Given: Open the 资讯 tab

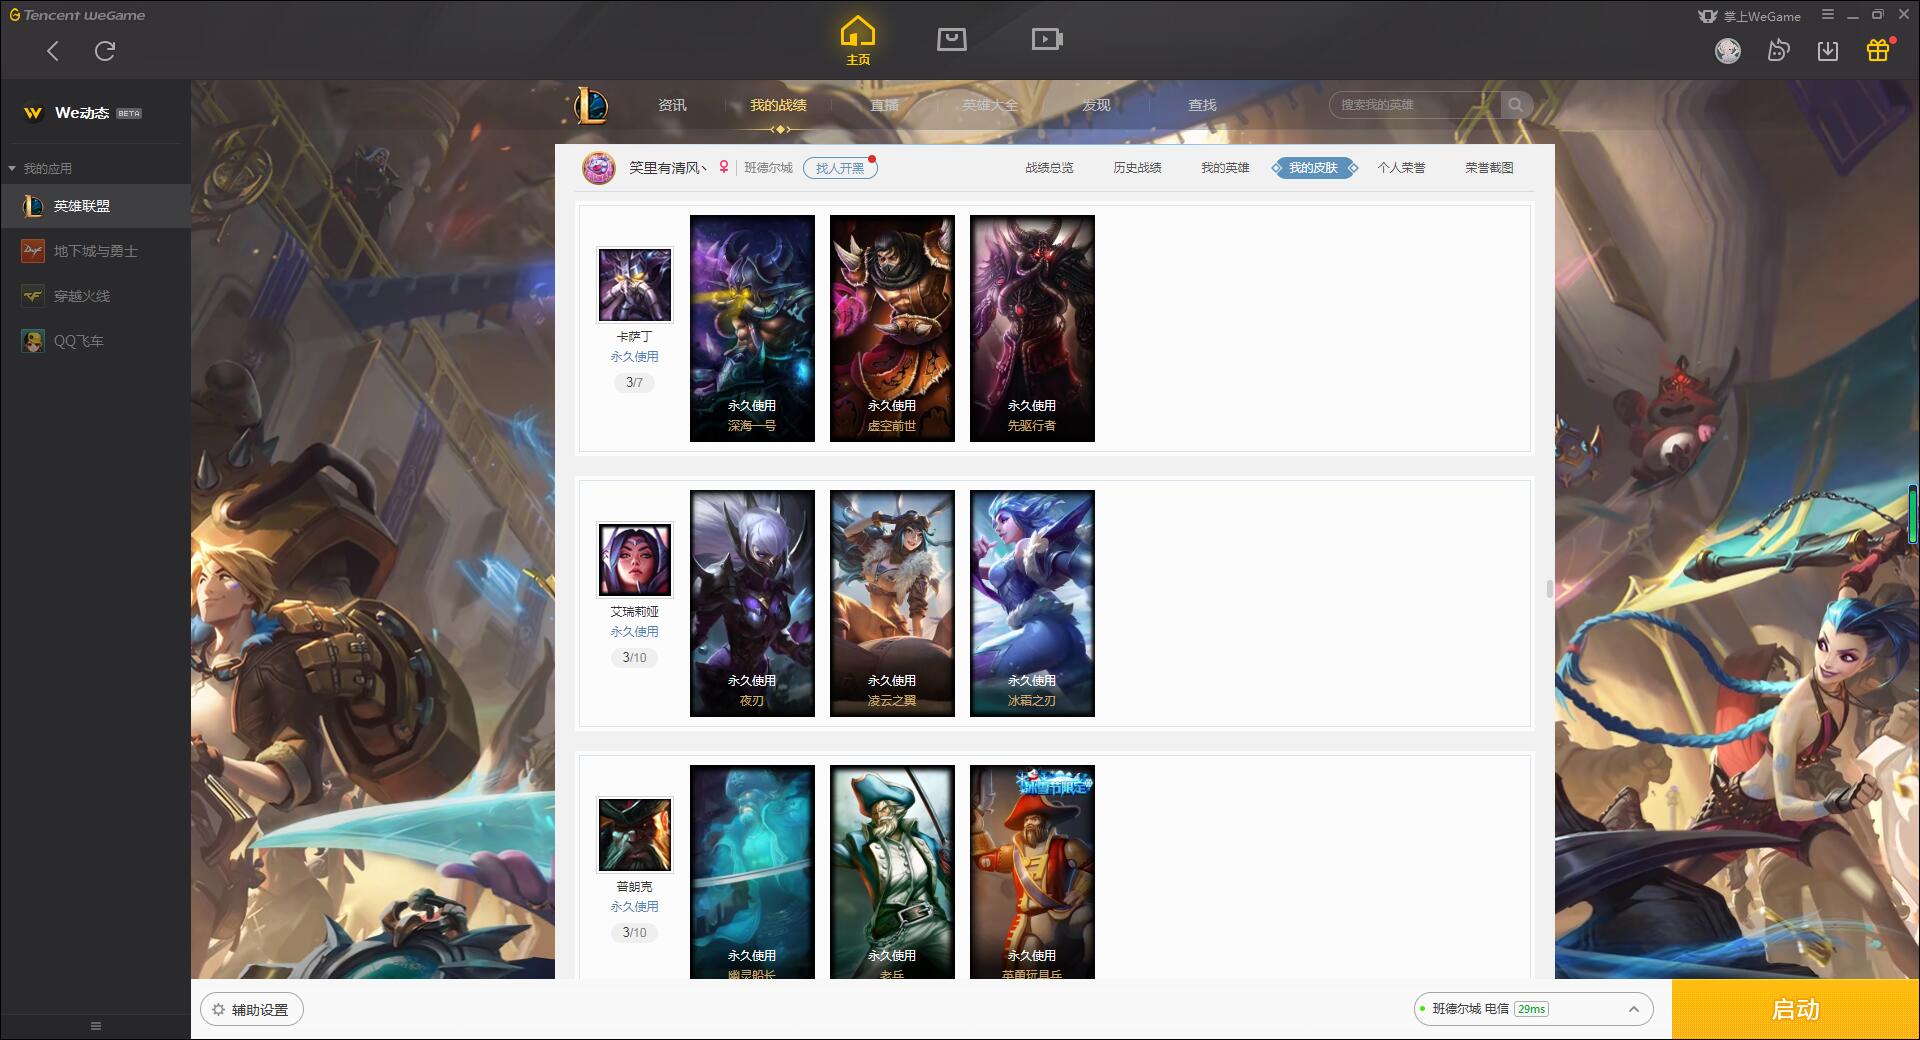Looking at the screenshot, I should coord(673,105).
